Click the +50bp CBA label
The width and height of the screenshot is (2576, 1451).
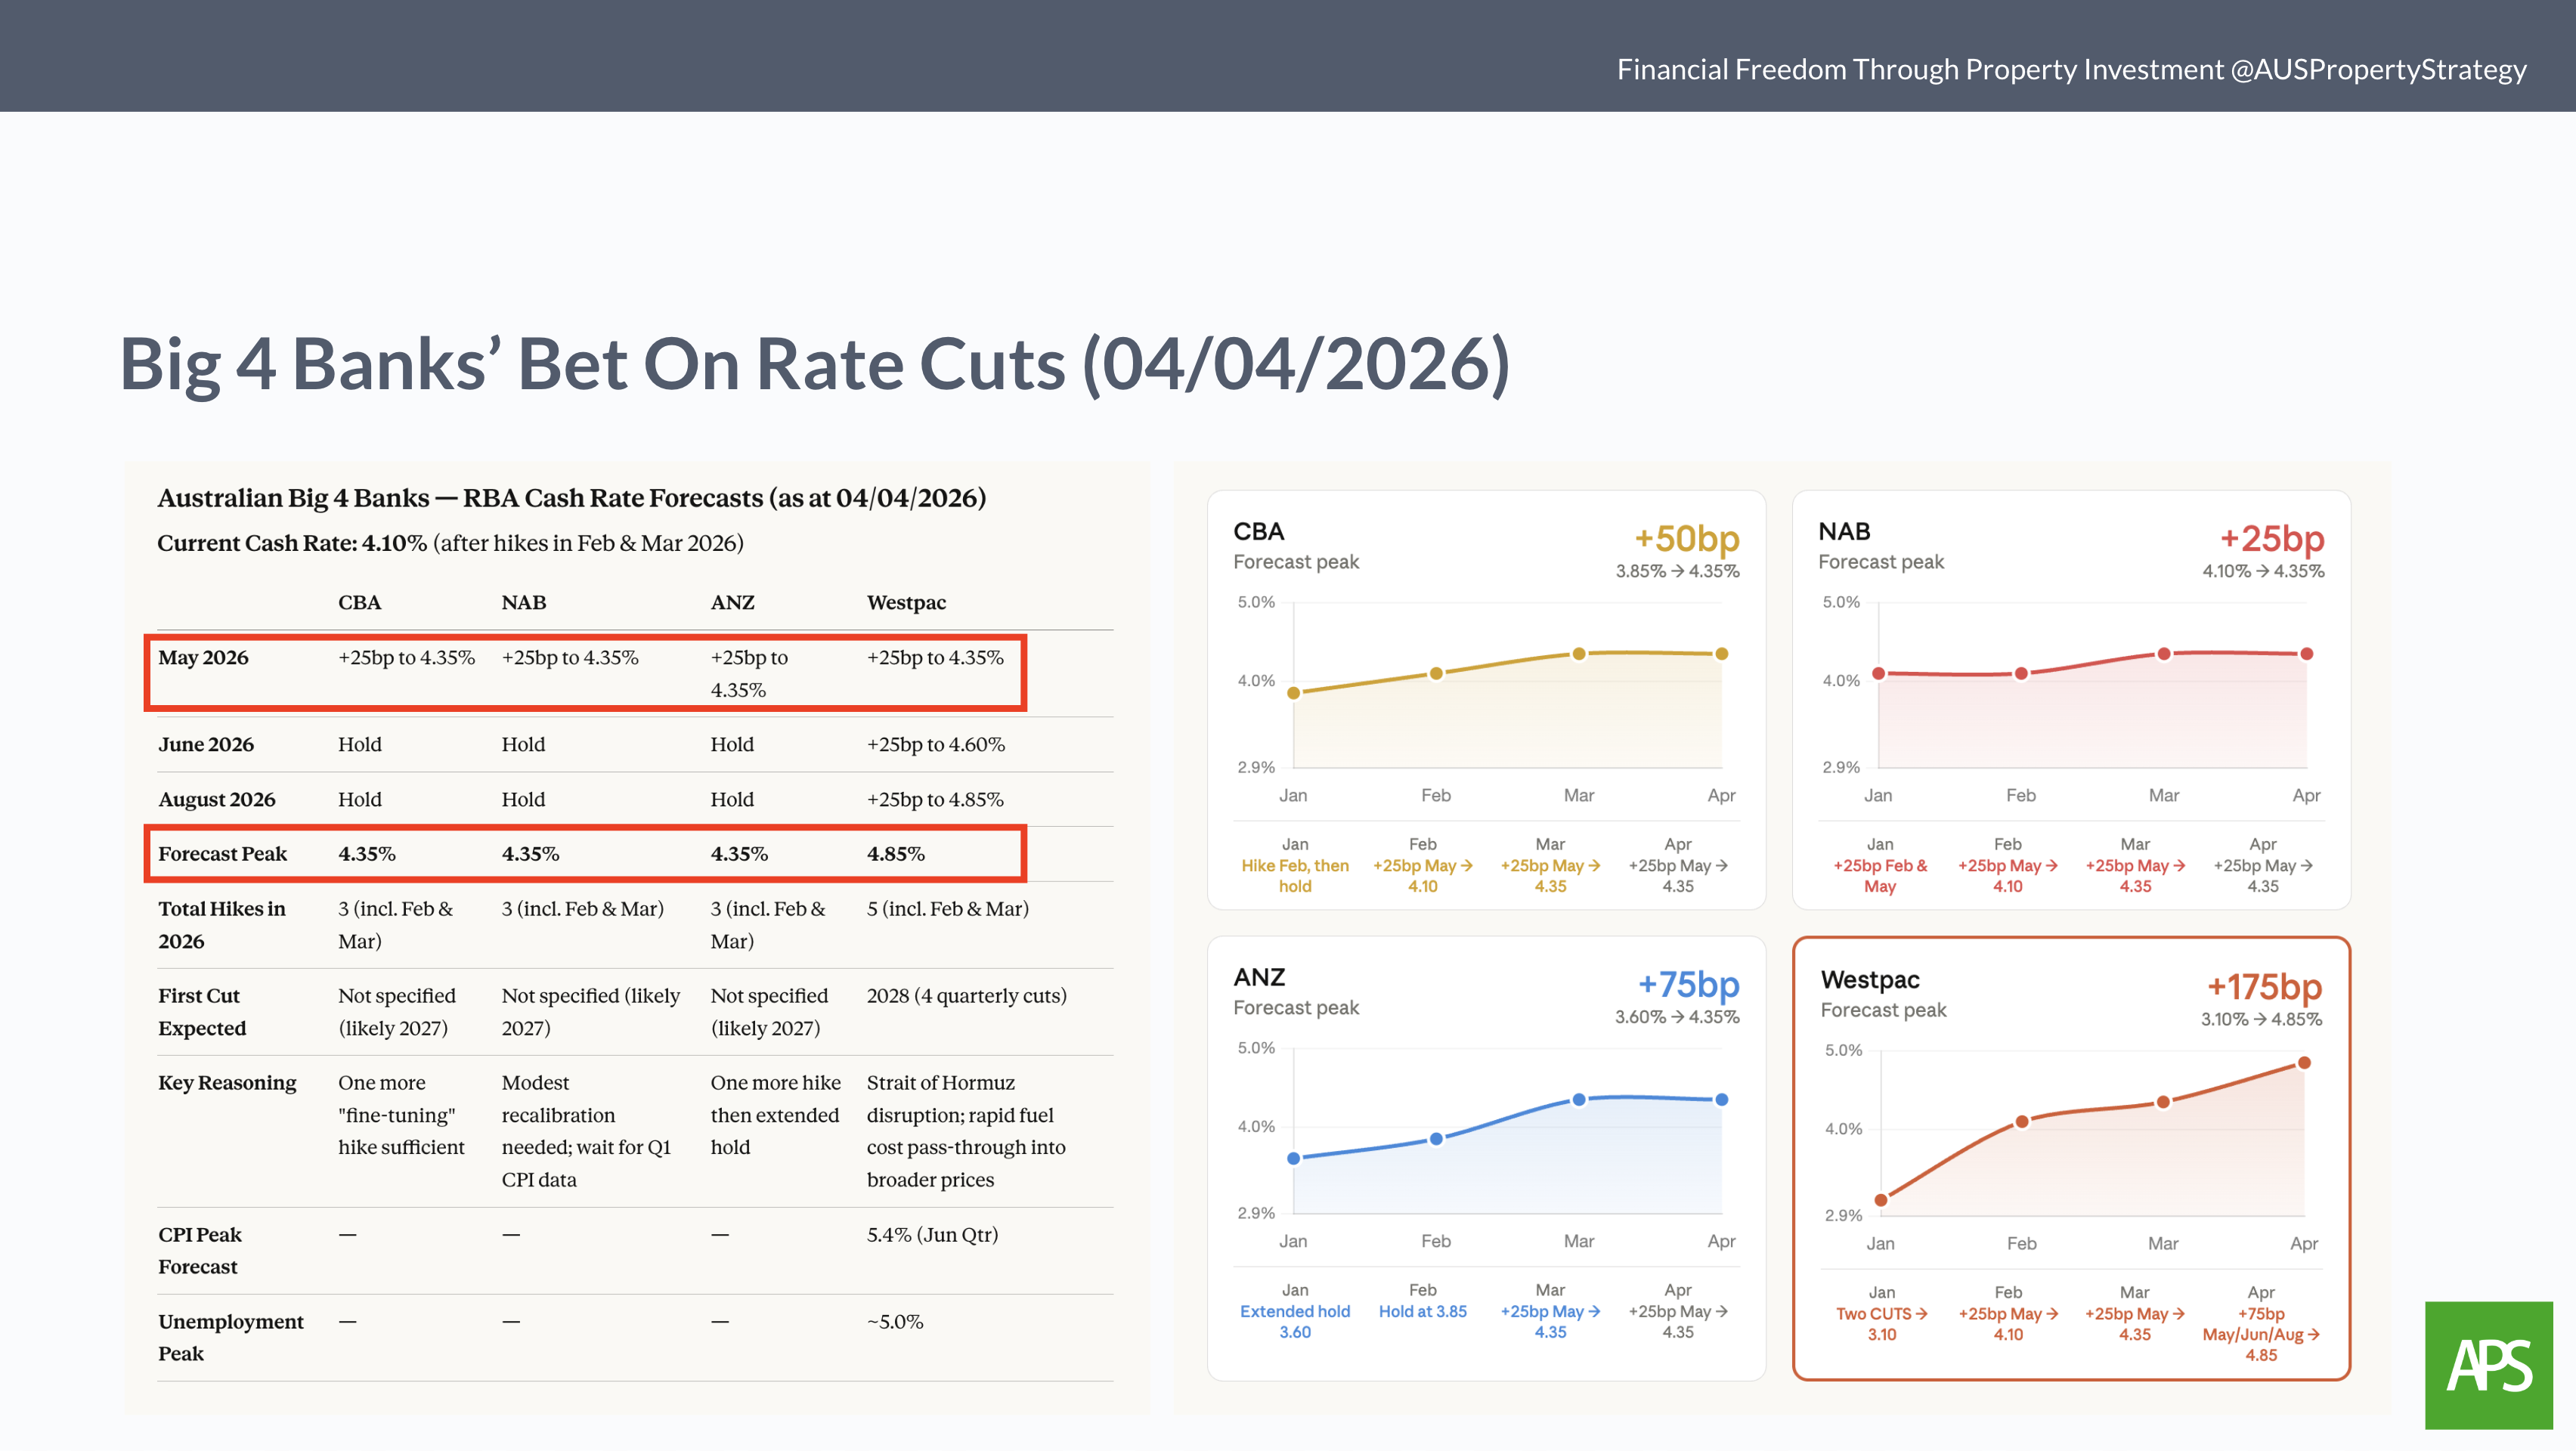1687,539
